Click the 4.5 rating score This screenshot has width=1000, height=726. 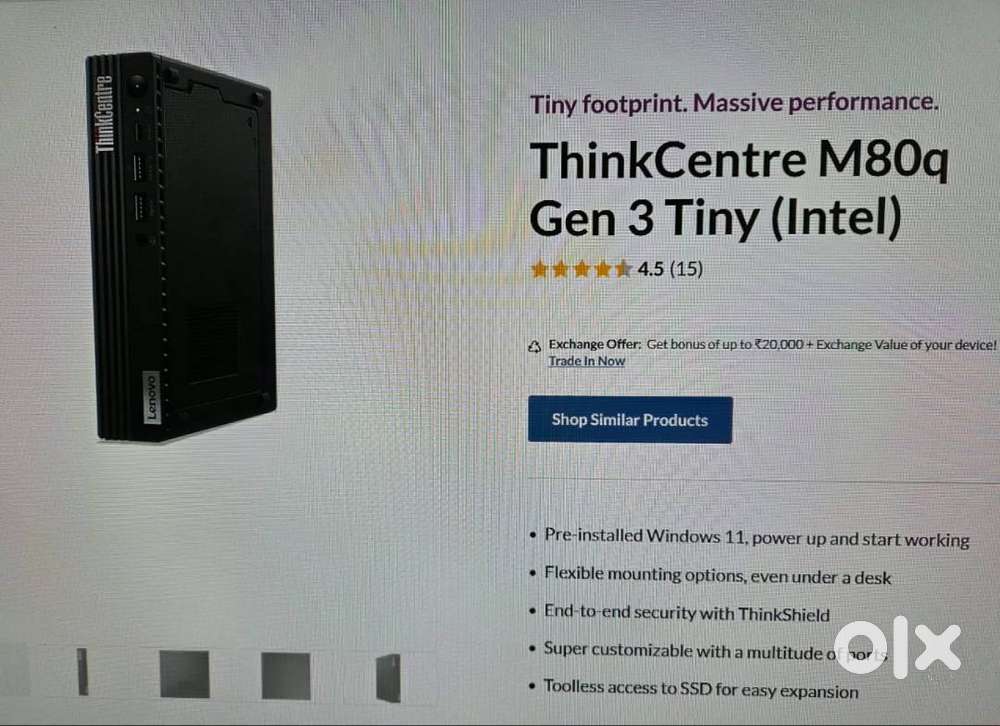click(651, 269)
